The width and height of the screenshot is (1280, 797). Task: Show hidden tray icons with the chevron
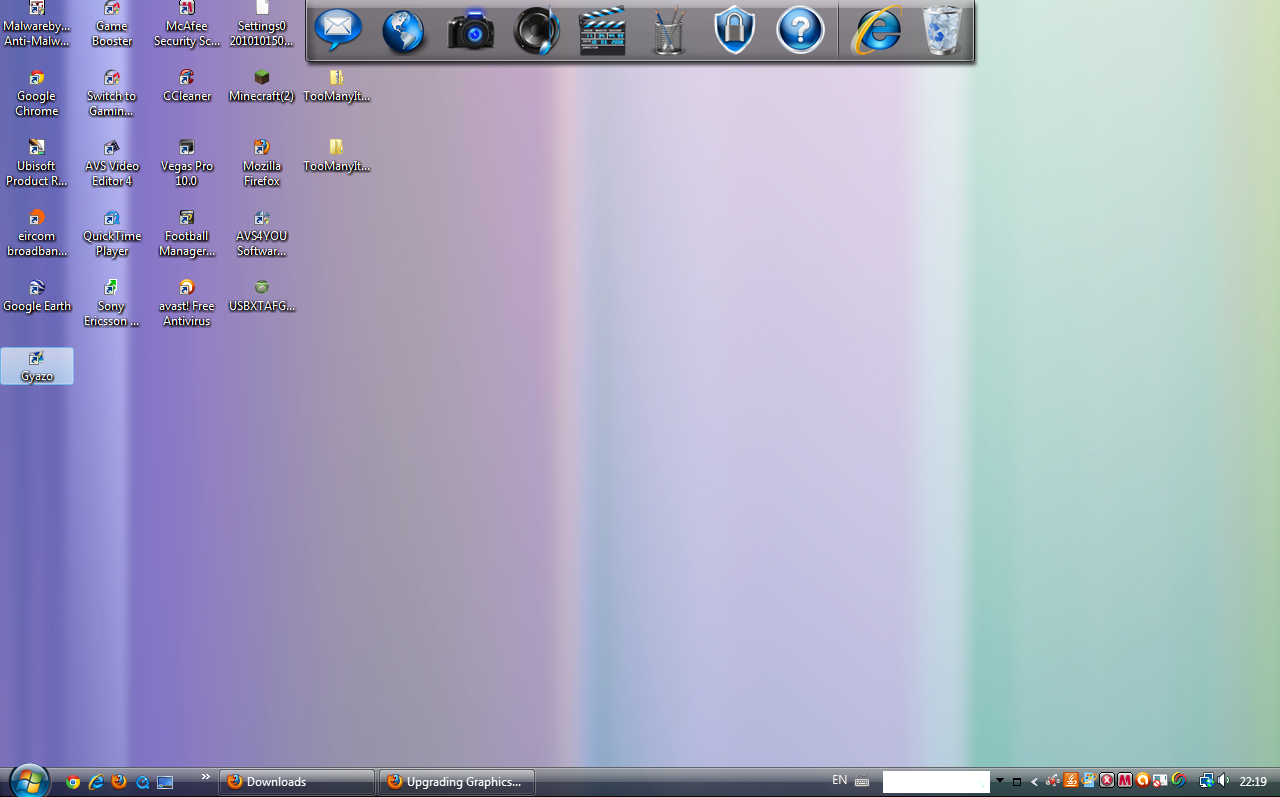pos(1035,782)
